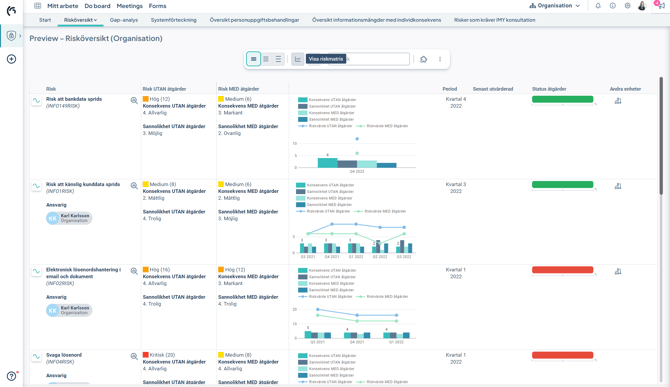
Task: Click the add (plus) icon in sidebar
Action: tap(12, 59)
